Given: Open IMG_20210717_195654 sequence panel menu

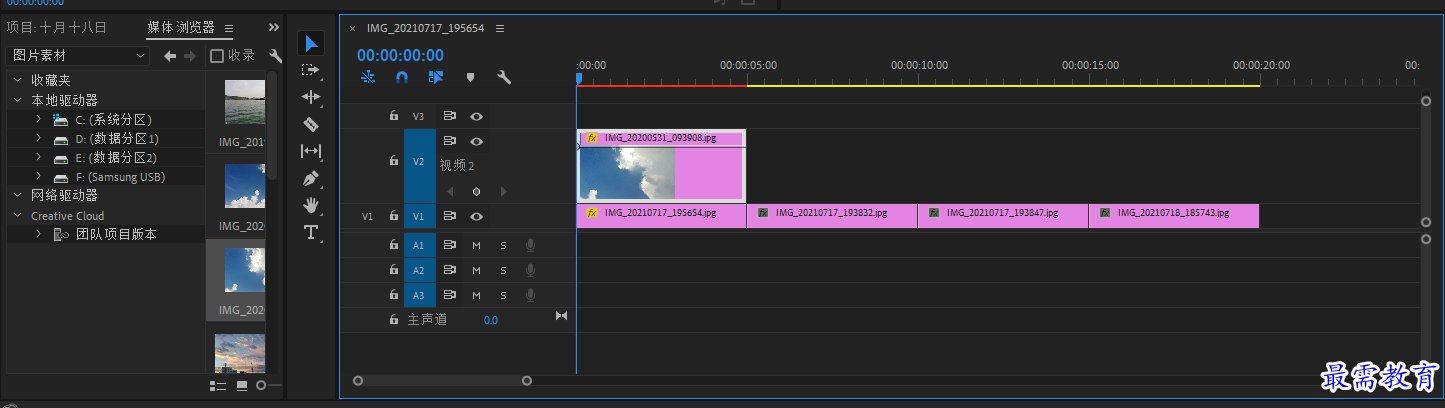Looking at the screenshot, I should (500, 28).
